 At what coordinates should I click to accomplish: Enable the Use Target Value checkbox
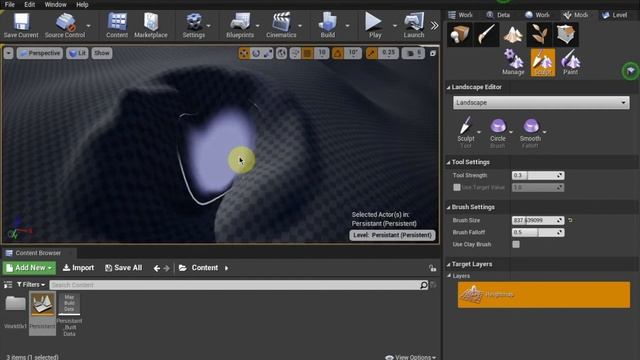click(457, 187)
